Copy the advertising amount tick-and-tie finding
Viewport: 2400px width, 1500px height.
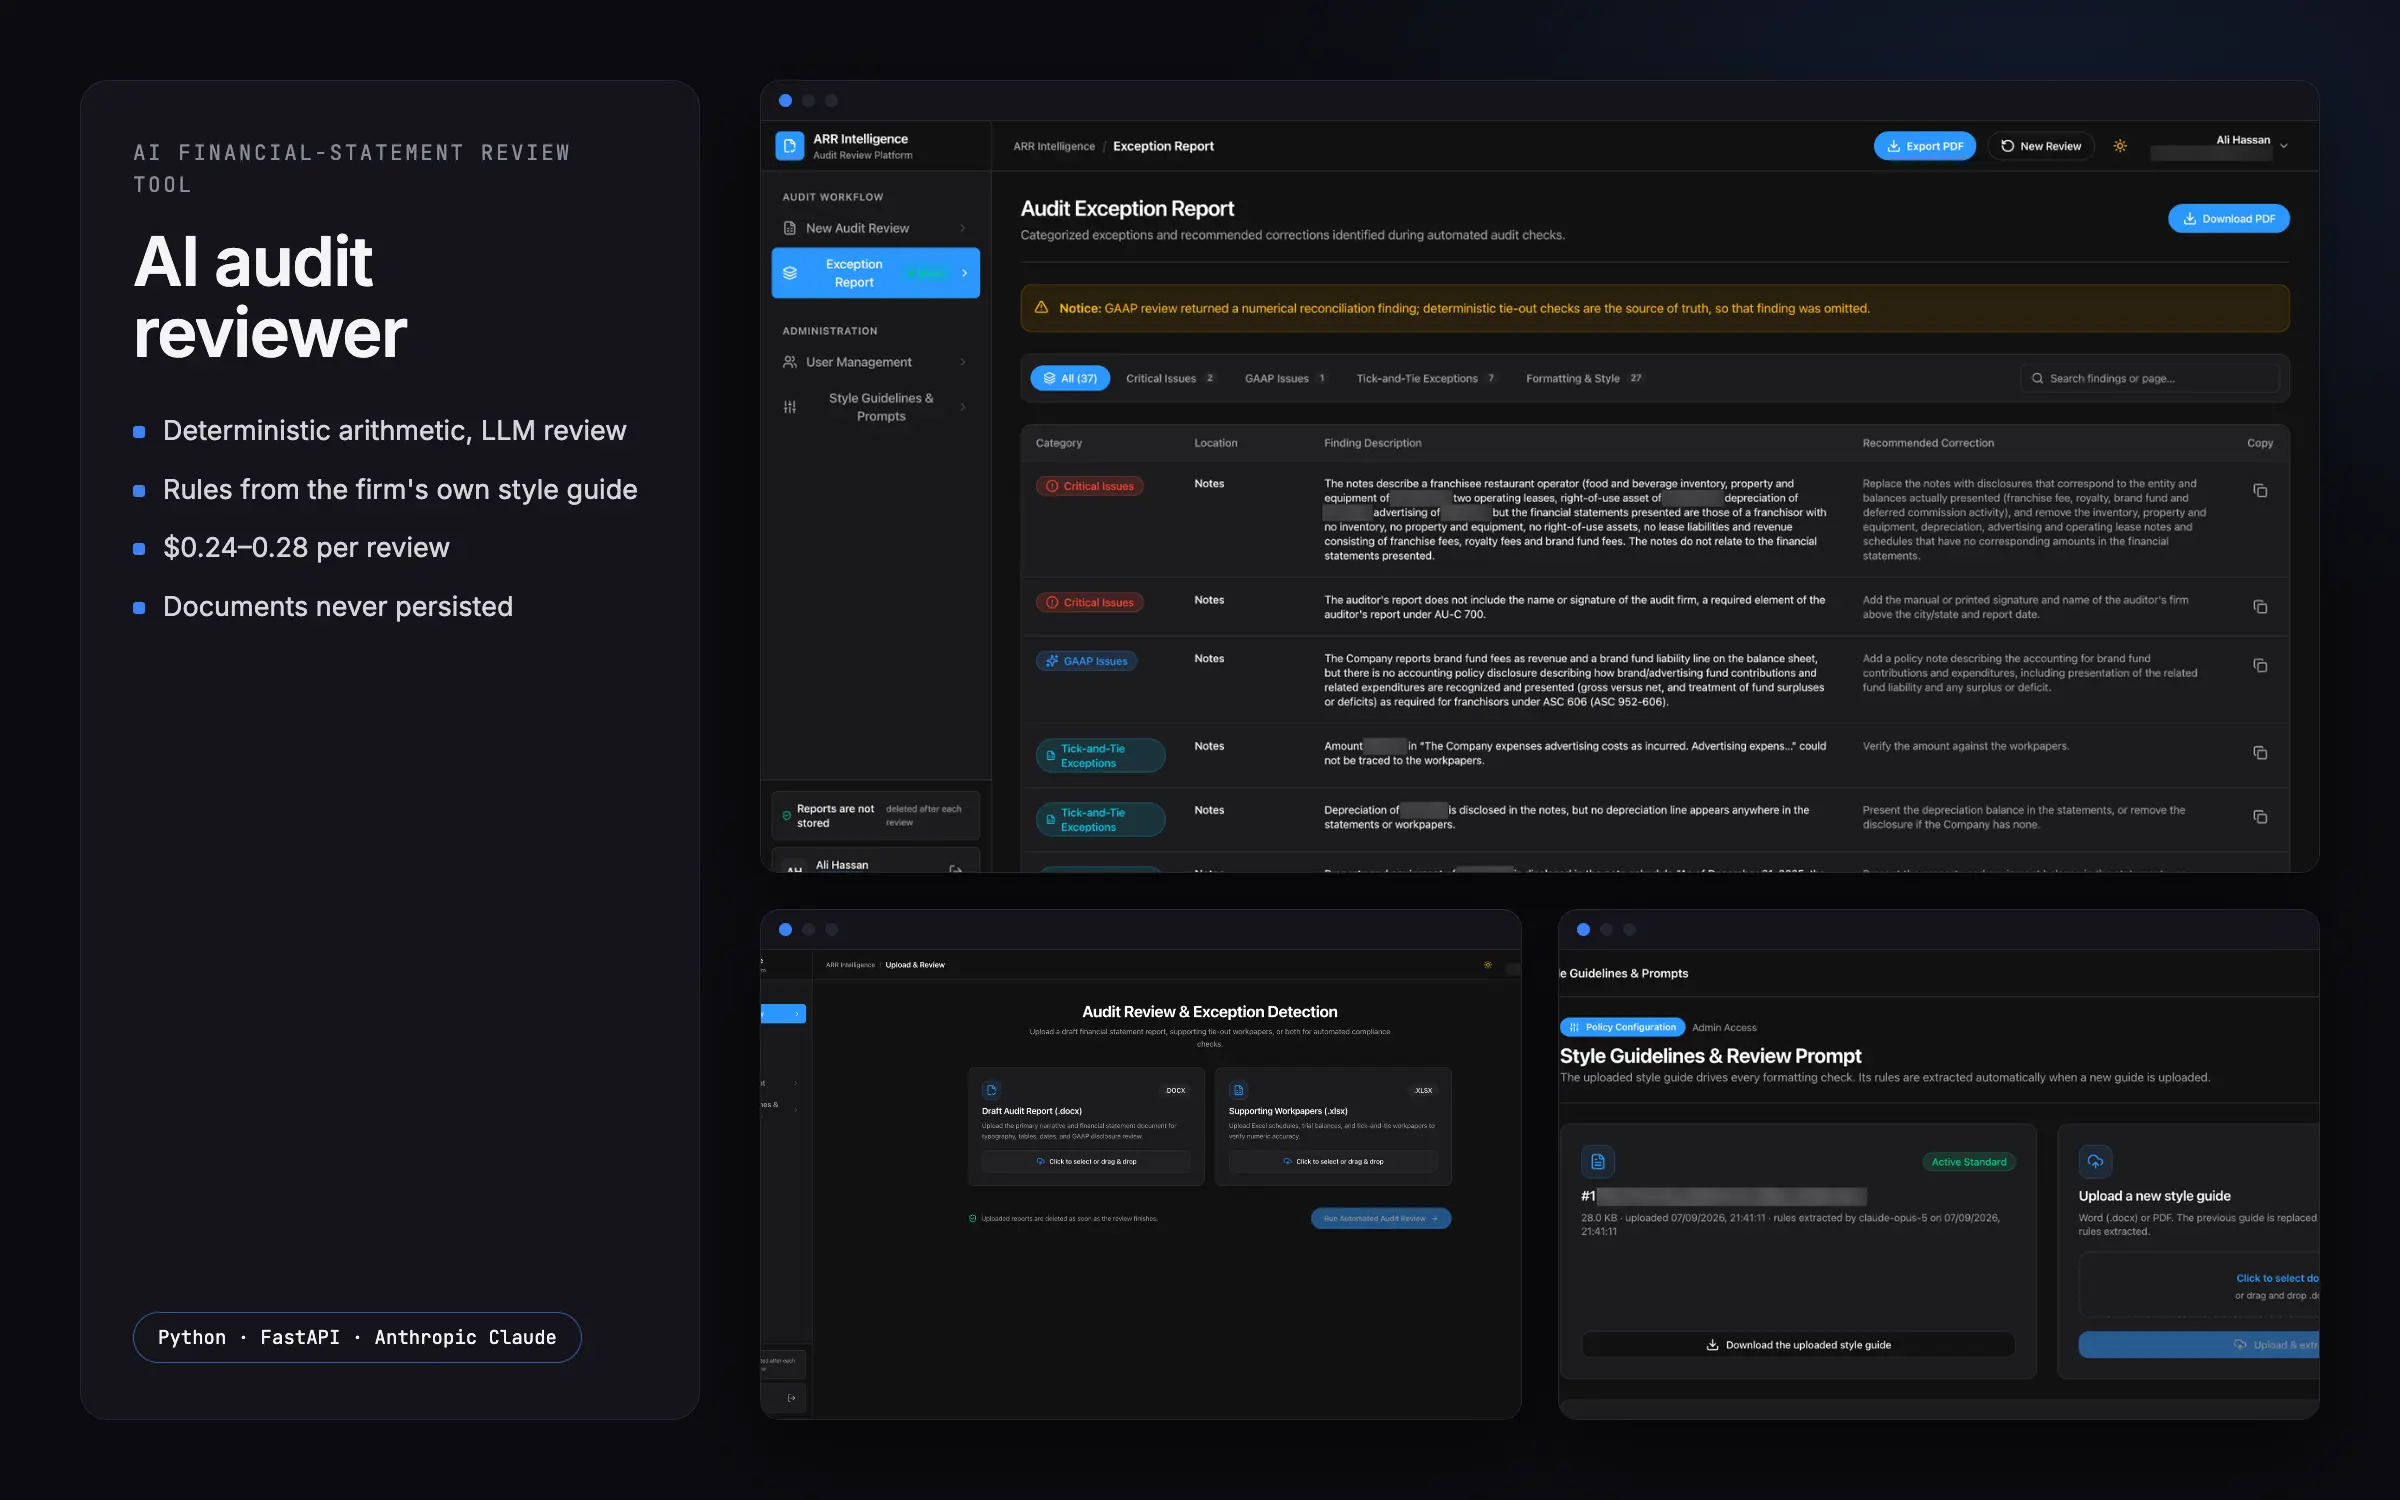pyautogui.click(x=2259, y=753)
